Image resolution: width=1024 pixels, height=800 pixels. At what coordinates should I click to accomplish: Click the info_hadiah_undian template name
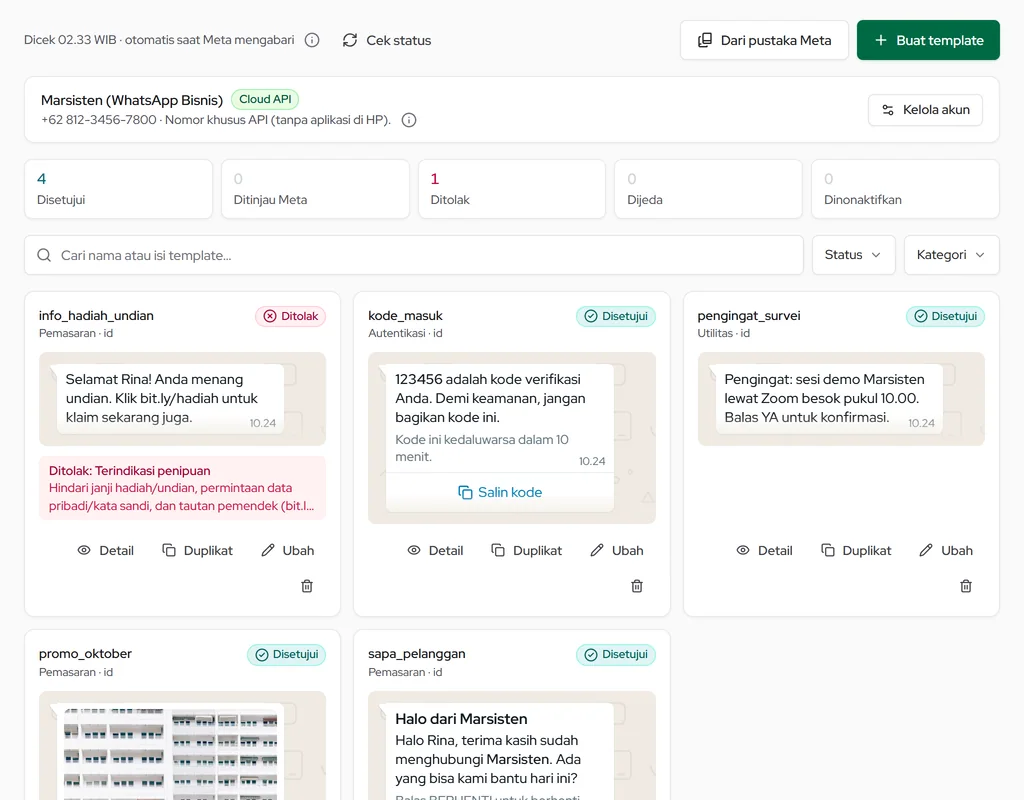click(96, 315)
